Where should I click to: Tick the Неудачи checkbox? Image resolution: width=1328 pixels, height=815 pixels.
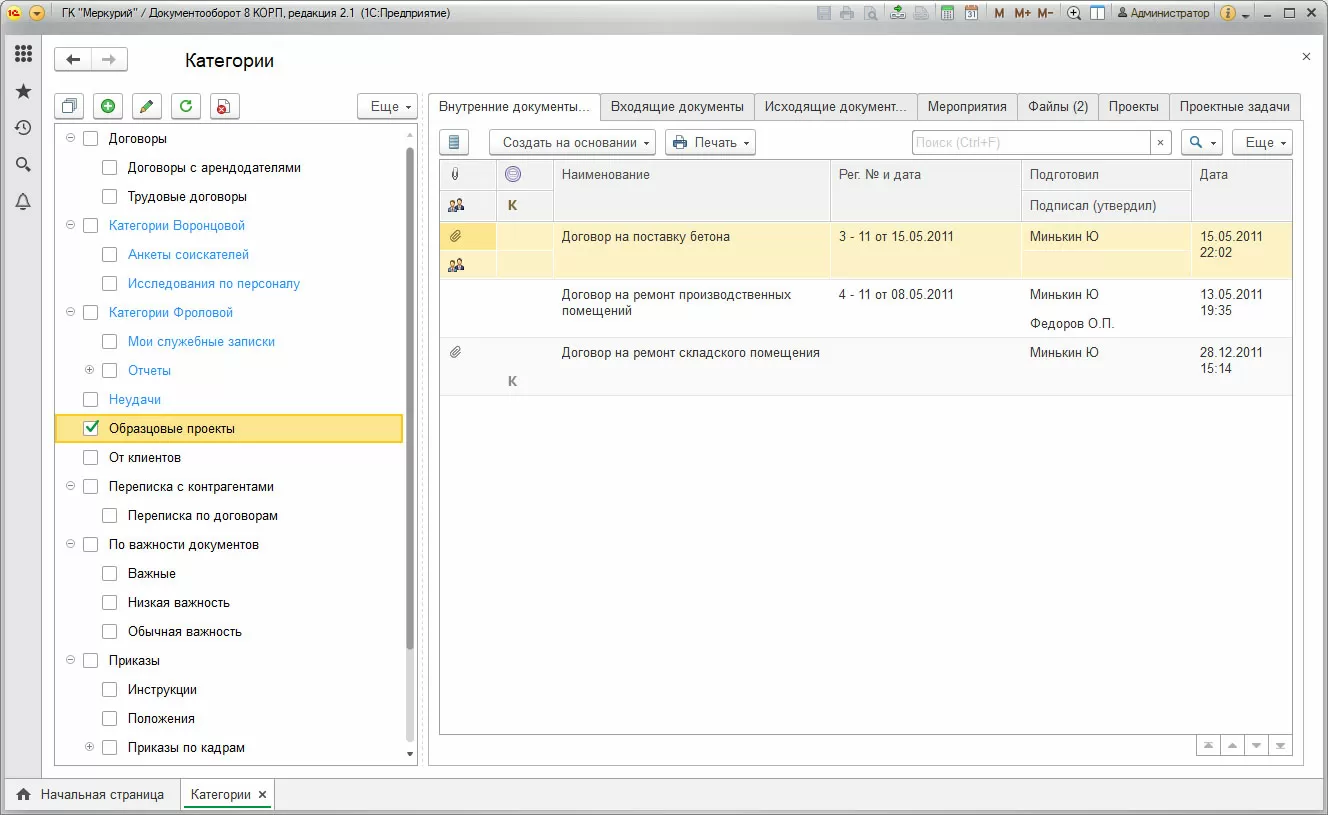(91, 400)
